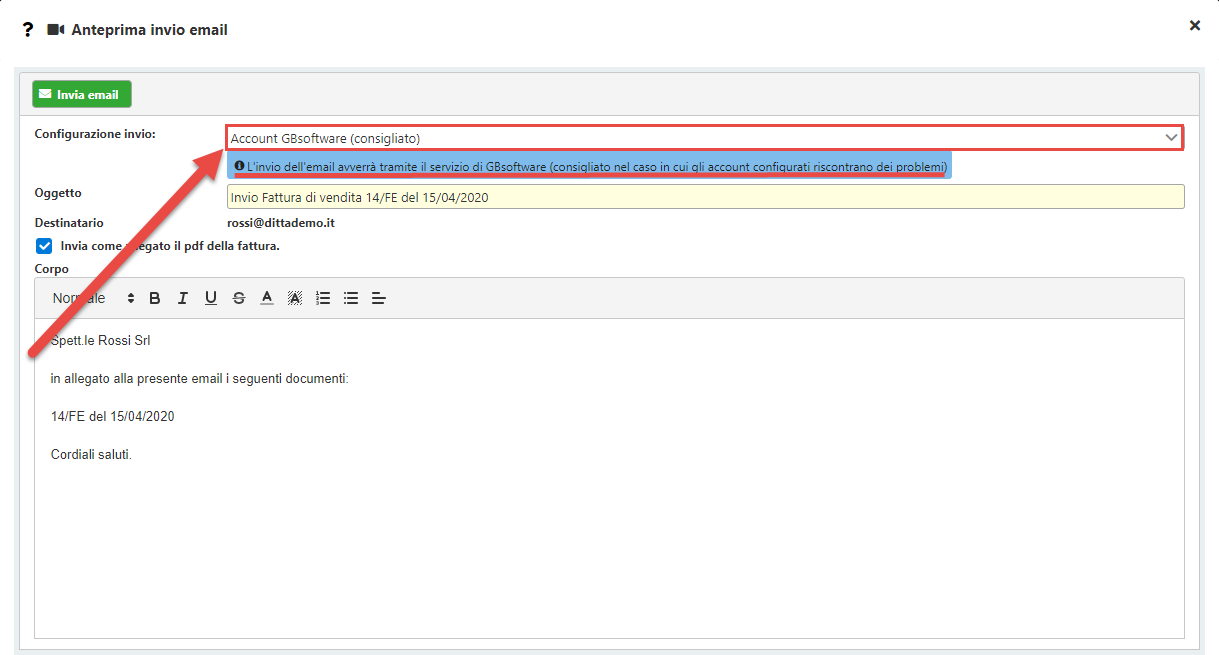Viewport: 1219px width, 655px height.
Task: Toggle strikethrough formatting
Action: pyautogui.click(x=239, y=298)
